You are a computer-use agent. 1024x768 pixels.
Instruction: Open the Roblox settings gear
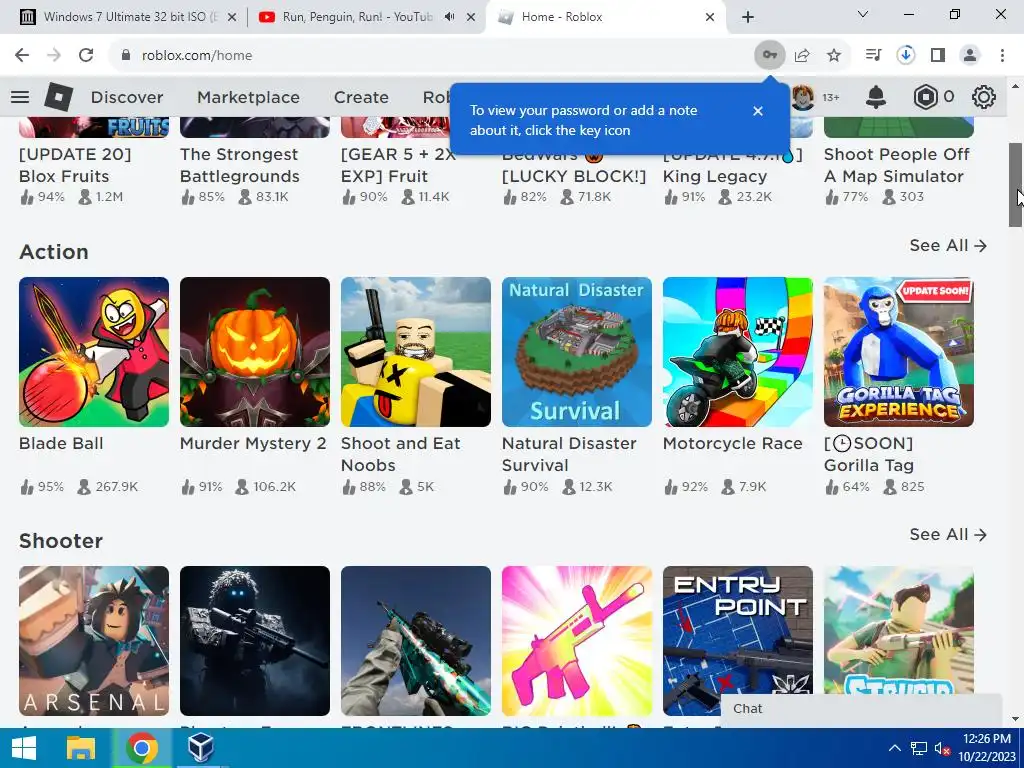point(984,97)
